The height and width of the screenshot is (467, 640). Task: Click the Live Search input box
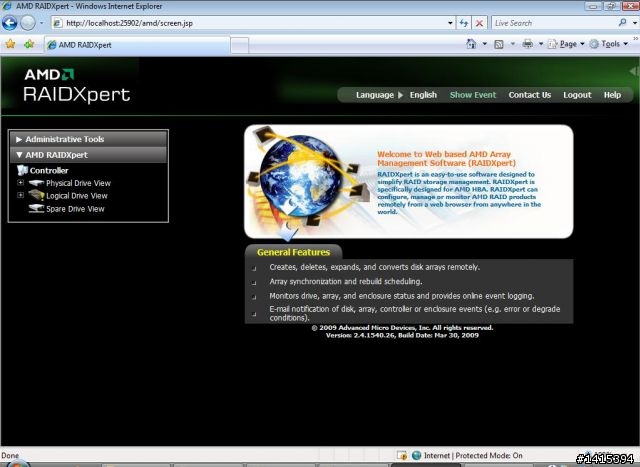point(554,23)
